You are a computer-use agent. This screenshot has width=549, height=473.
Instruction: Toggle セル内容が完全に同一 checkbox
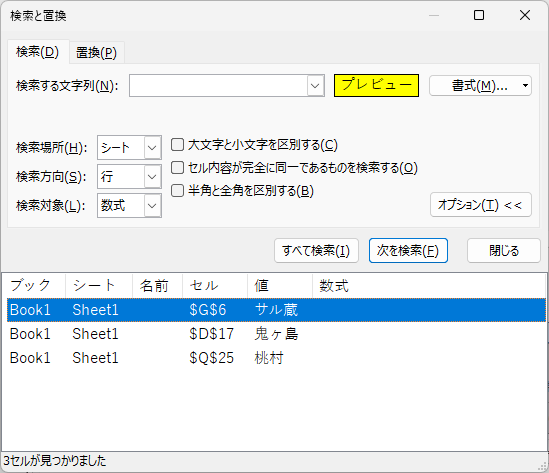pyautogui.click(x=177, y=168)
